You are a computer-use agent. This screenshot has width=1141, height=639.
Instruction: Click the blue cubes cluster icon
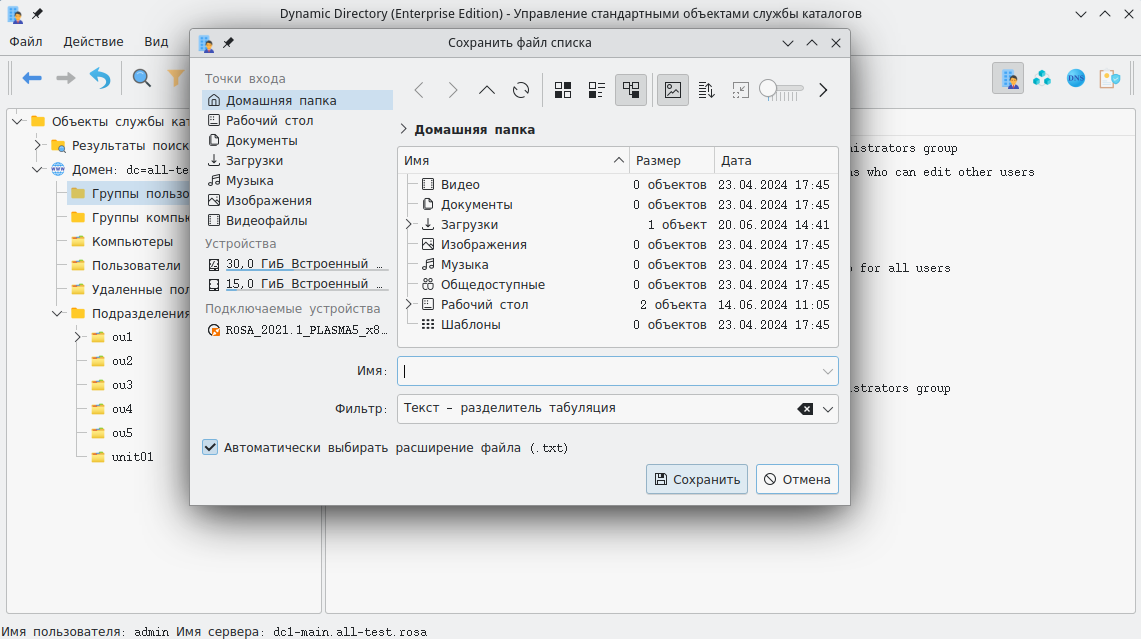pyautogui.click(x=1042, y=78)
